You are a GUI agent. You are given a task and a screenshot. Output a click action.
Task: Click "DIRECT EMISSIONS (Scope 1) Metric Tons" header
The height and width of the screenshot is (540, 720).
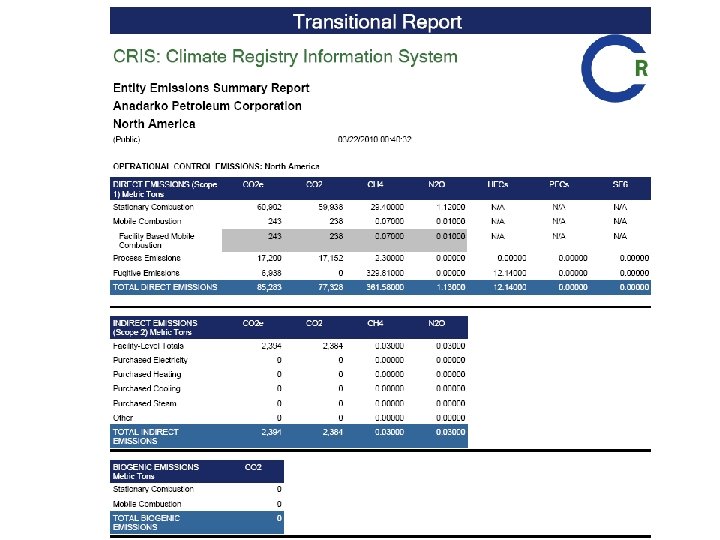(165, 189)
